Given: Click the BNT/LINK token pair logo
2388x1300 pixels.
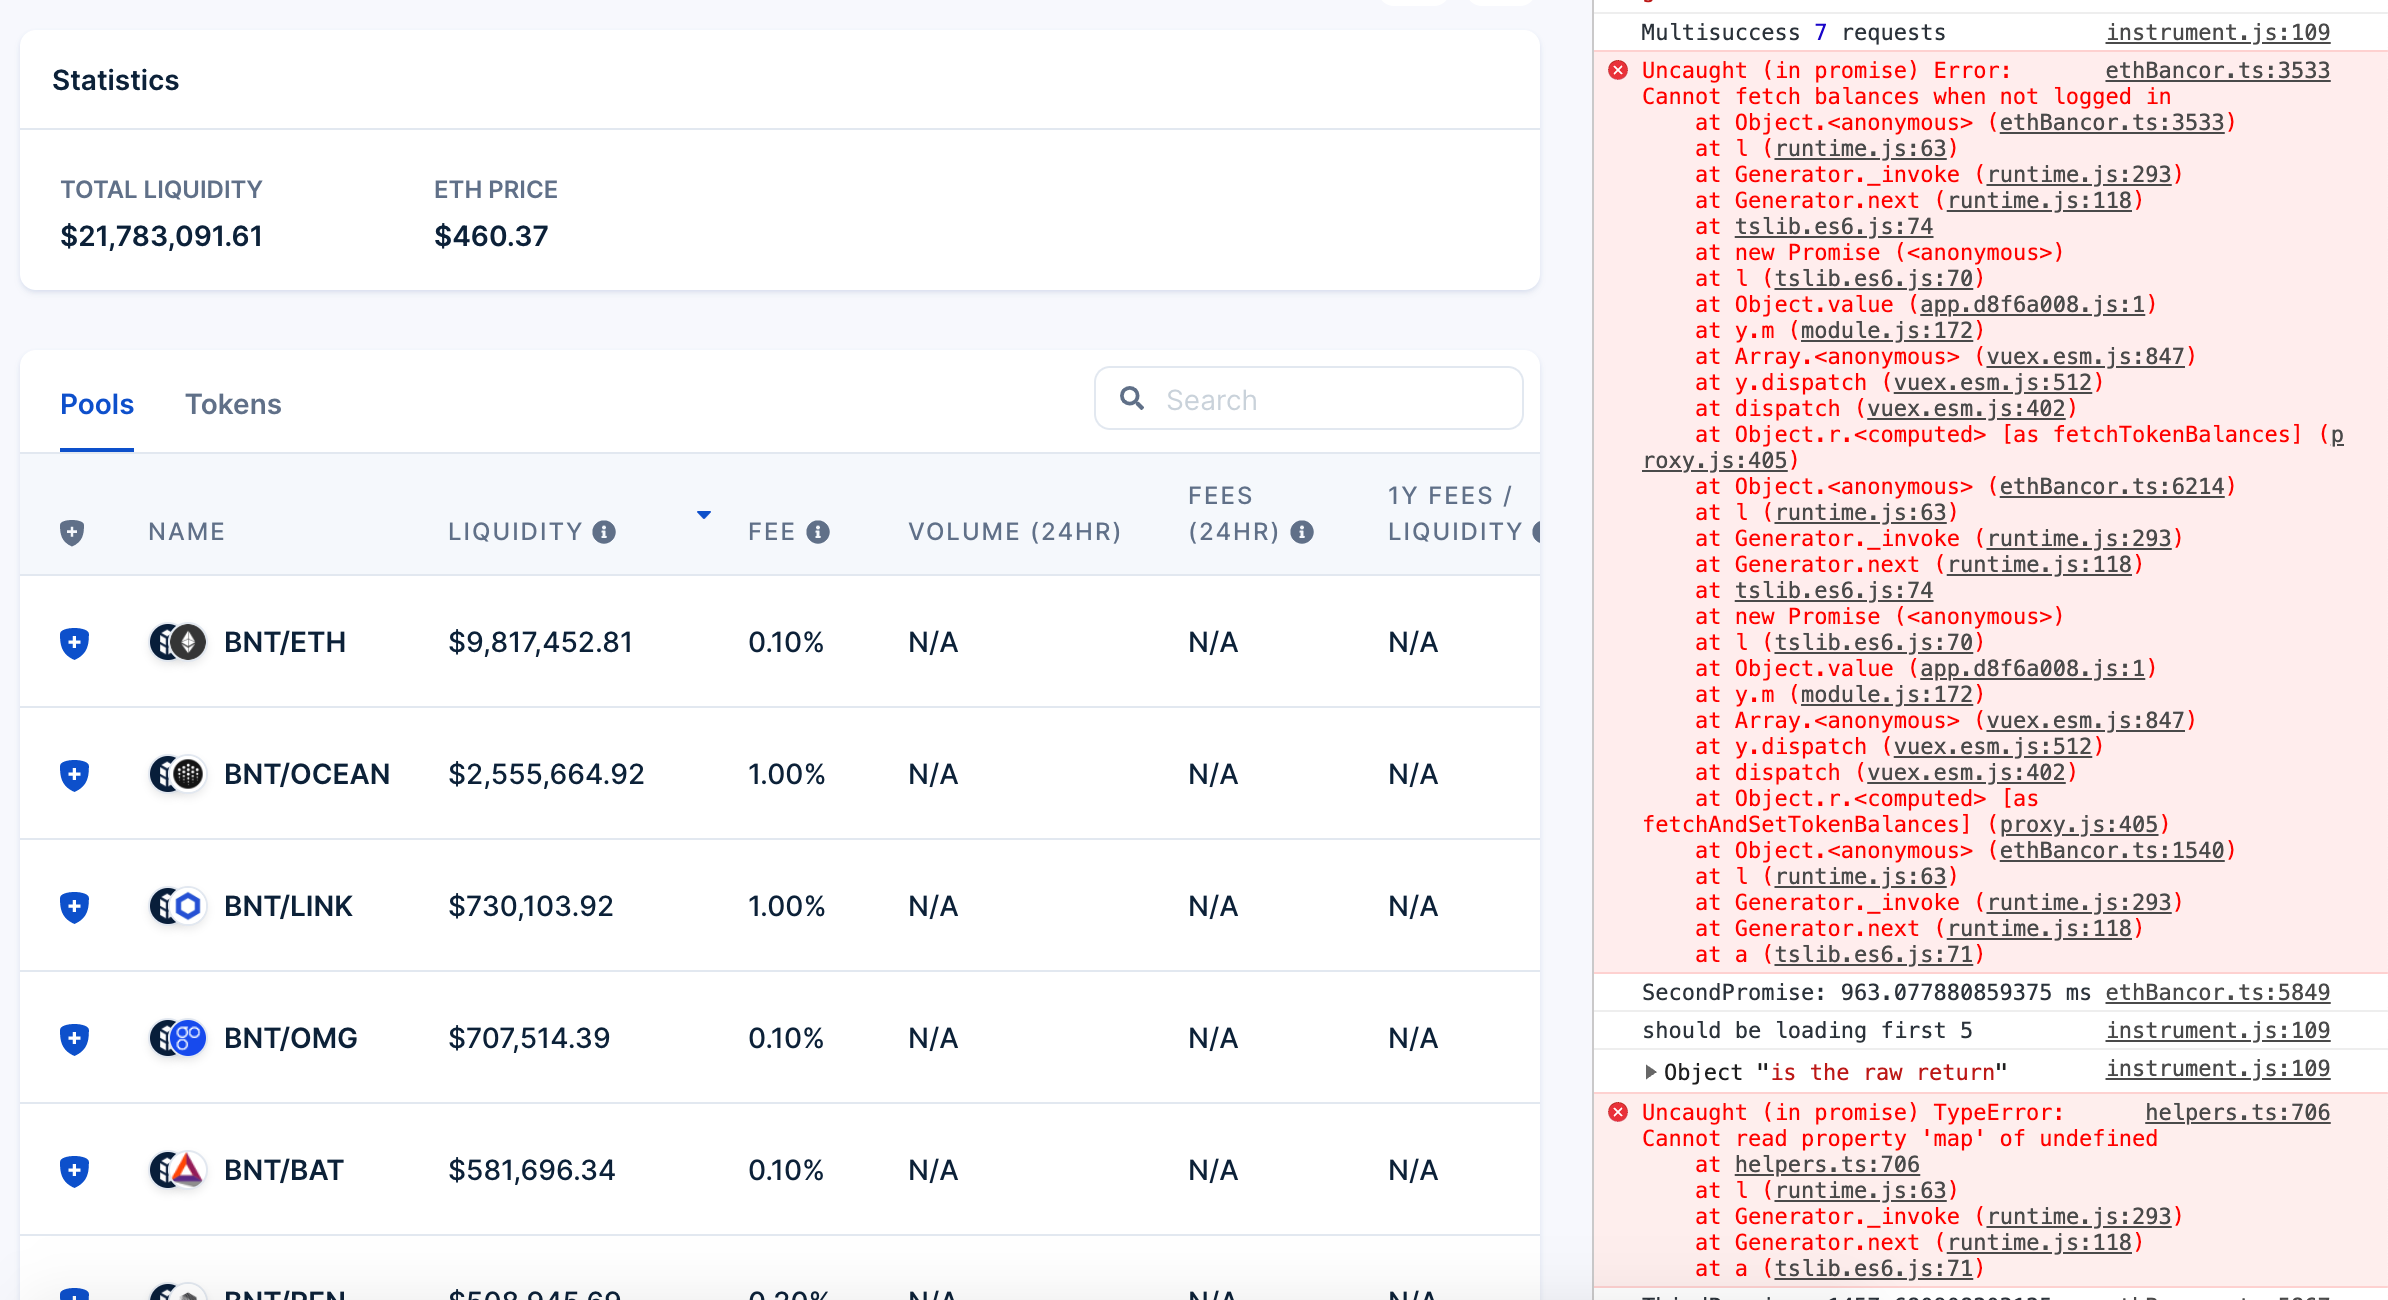Looking at the screenshot, I should [x=176, y=906].
